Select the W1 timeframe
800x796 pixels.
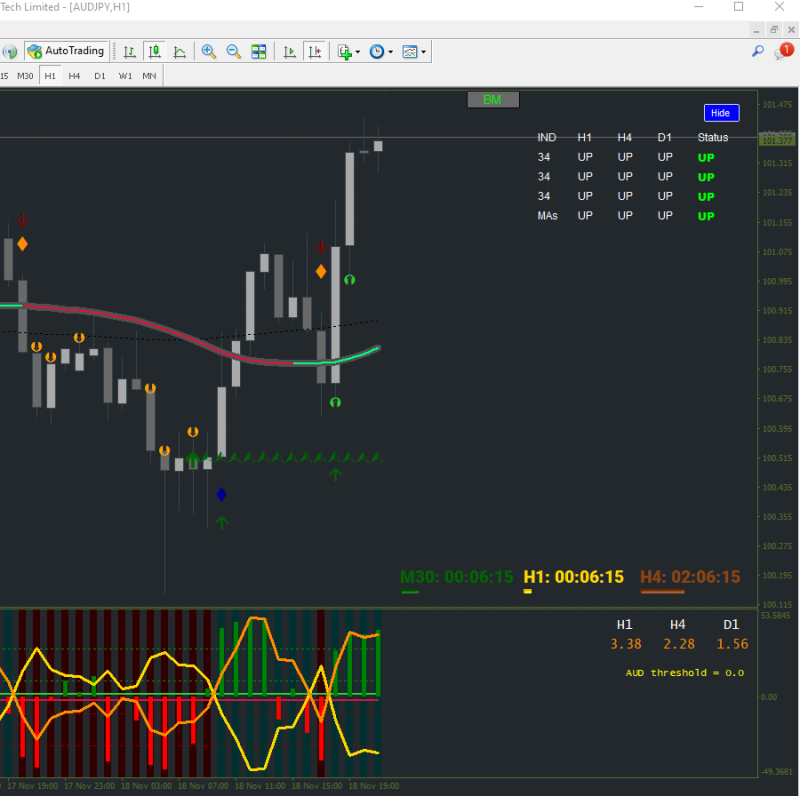pos(125,76)
